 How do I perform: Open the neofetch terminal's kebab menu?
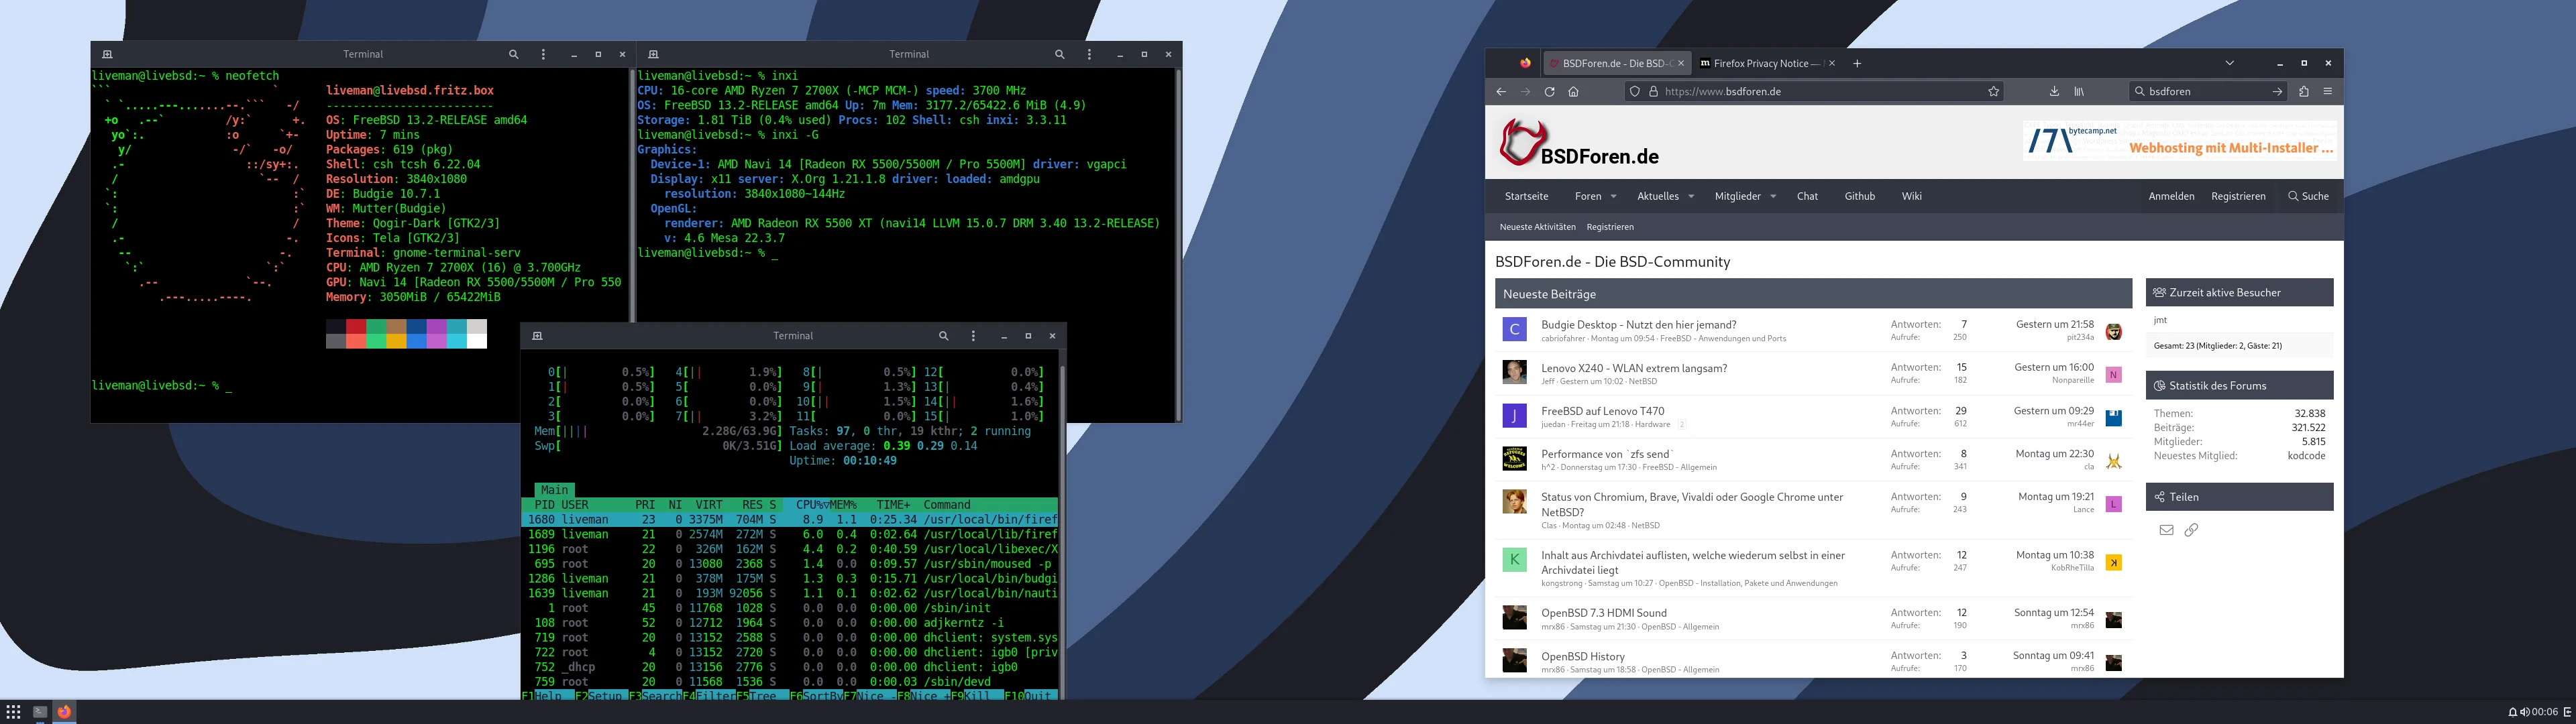543,55
